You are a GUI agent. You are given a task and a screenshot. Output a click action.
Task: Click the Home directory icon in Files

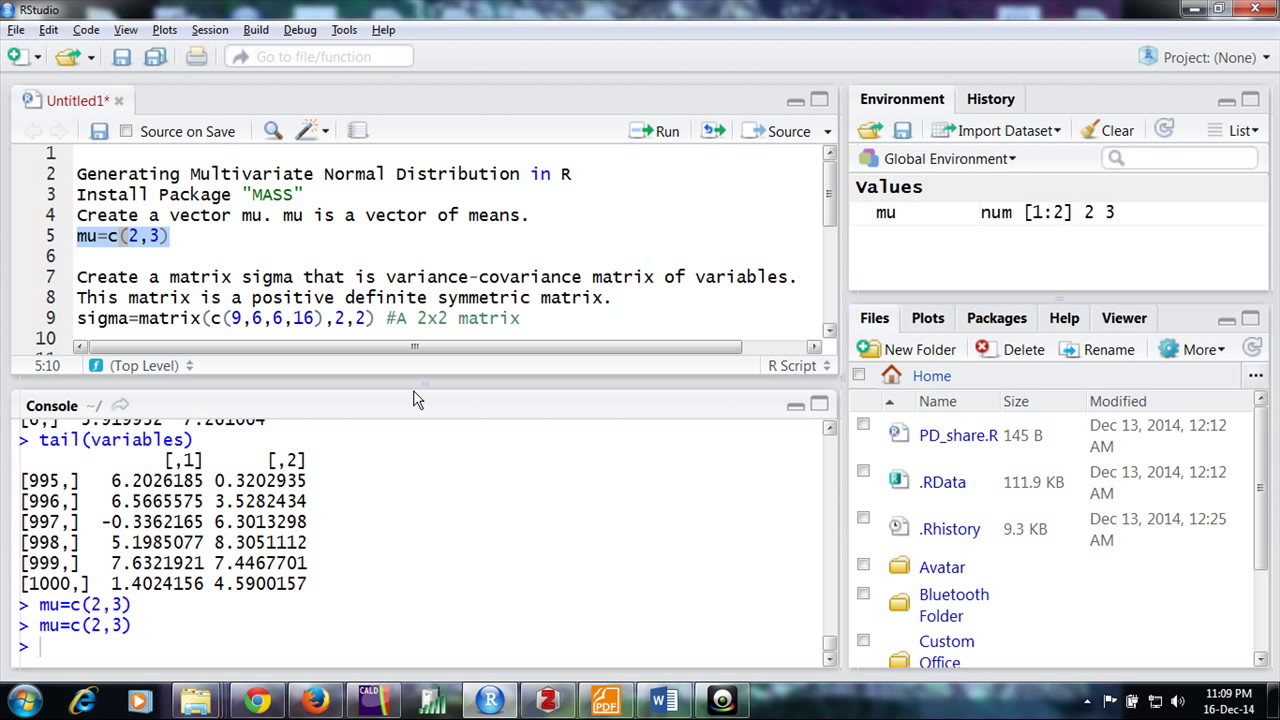click(891, 375)
